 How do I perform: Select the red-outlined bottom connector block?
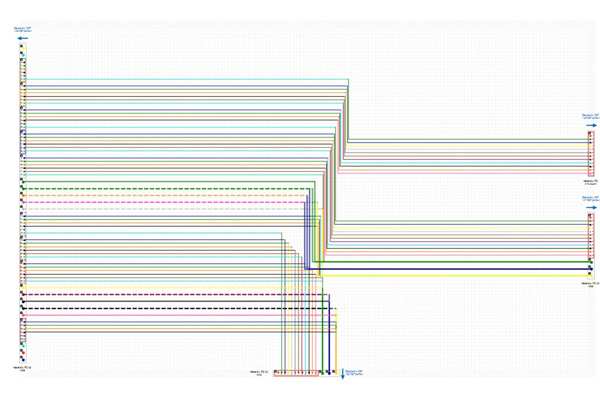click(296, 372)
